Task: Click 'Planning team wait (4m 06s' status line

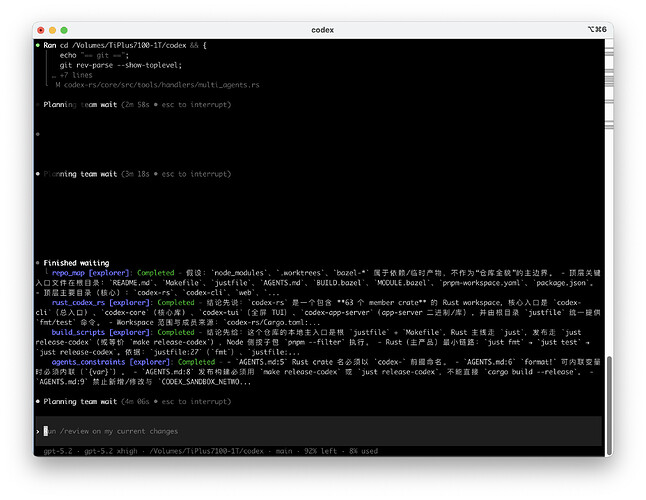Action: point(137,402)
